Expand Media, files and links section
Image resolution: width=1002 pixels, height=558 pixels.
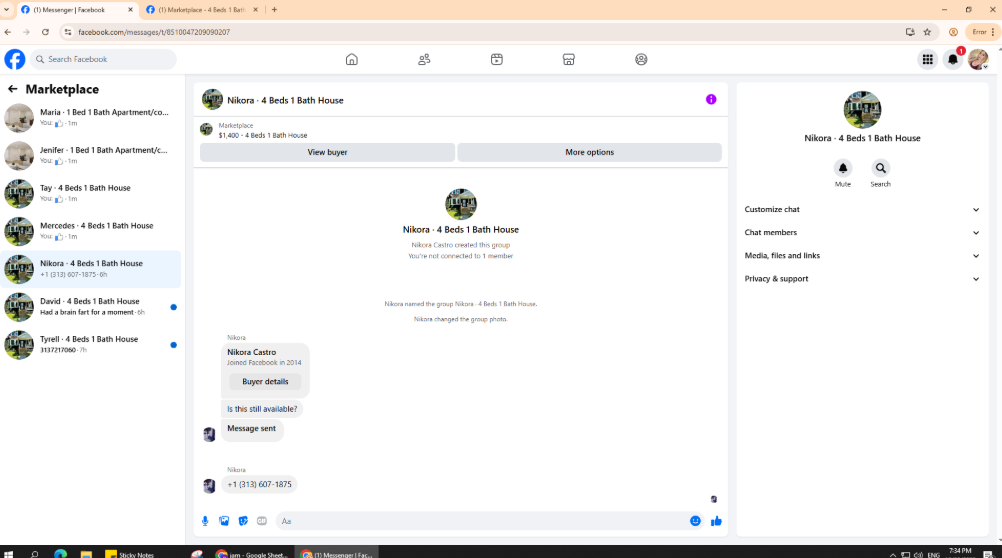[x=862, y=256]
